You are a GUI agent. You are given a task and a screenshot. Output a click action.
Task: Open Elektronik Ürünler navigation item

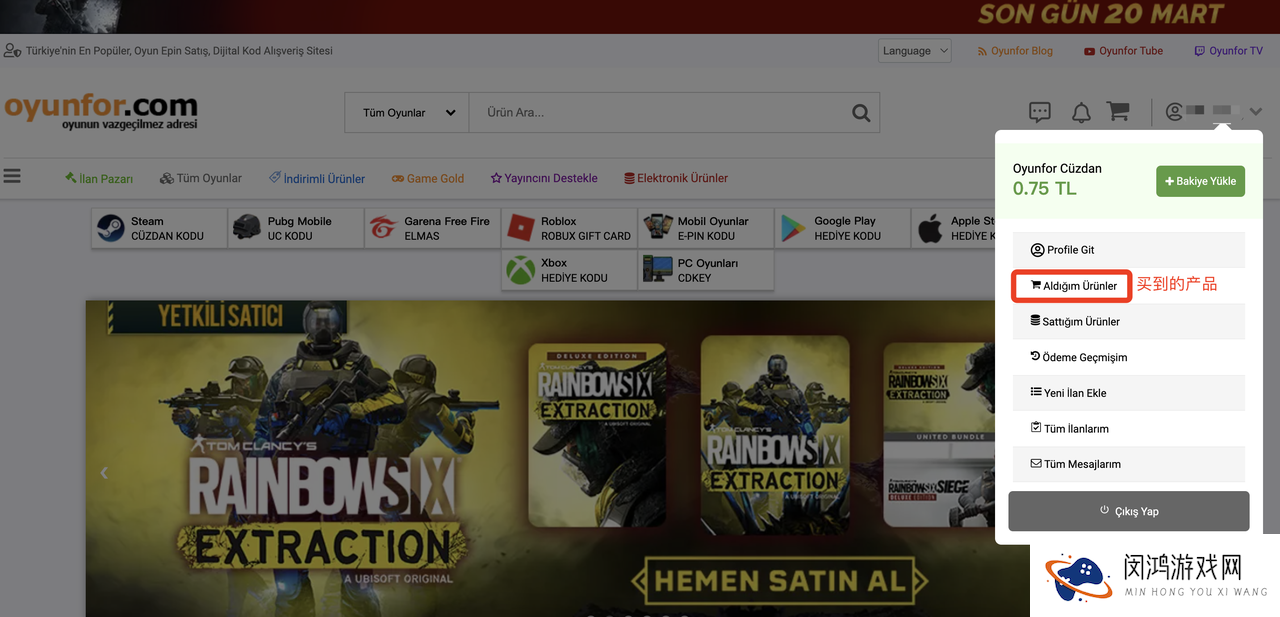pyautogui.click(x=676, y=178)
